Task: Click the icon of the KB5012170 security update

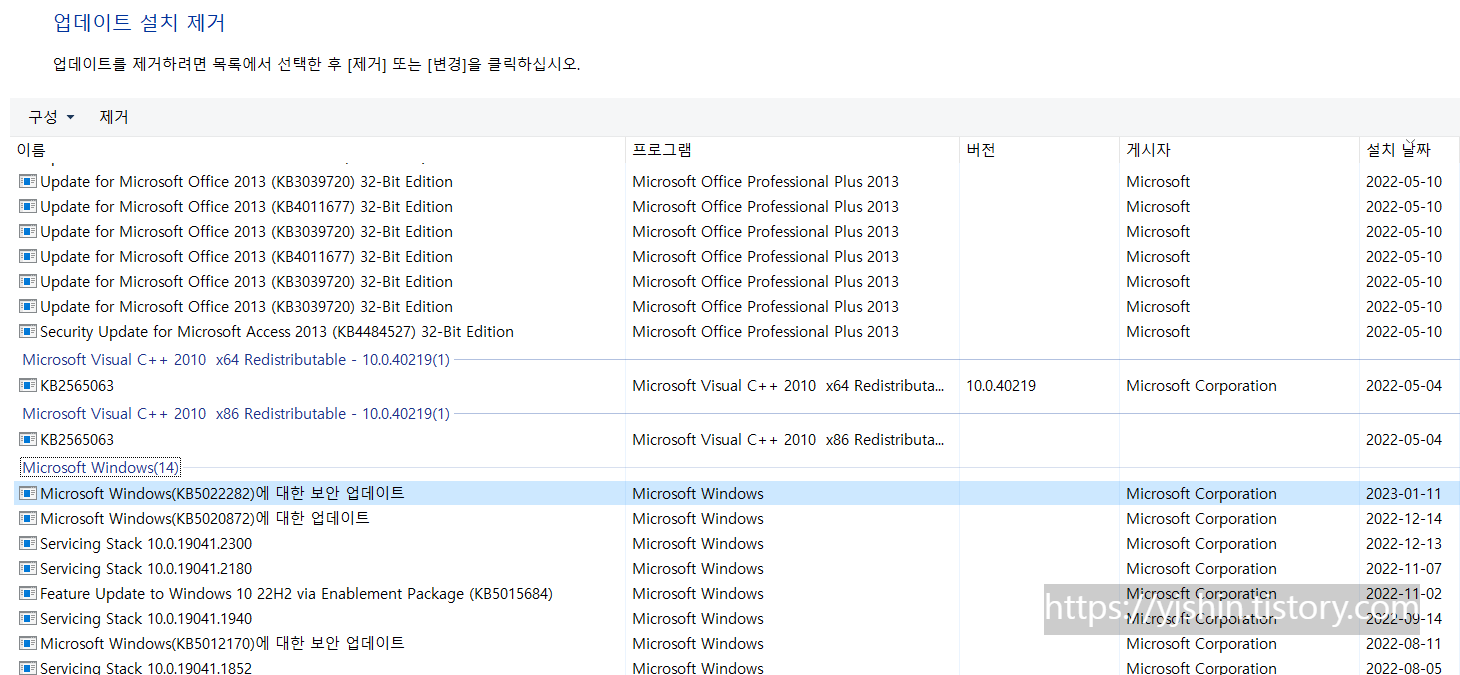Action: click(28, 644)
